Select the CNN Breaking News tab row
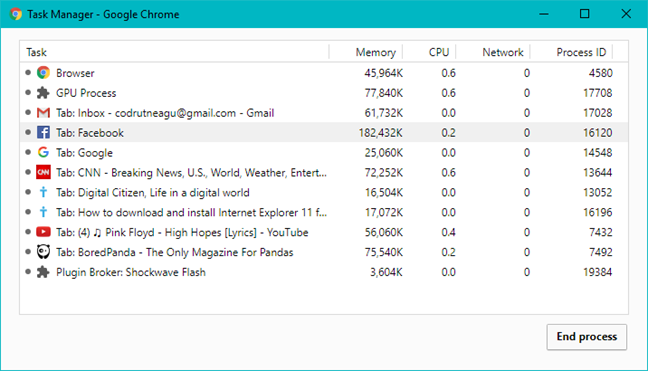This screenshot has width=648, height=371. coord(324,172)
